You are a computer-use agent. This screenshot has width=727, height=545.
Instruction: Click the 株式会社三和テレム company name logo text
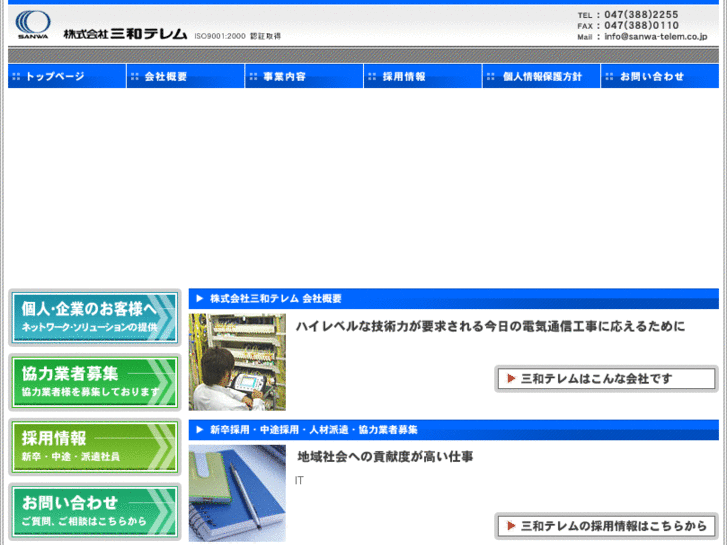[x=125, y=34]
